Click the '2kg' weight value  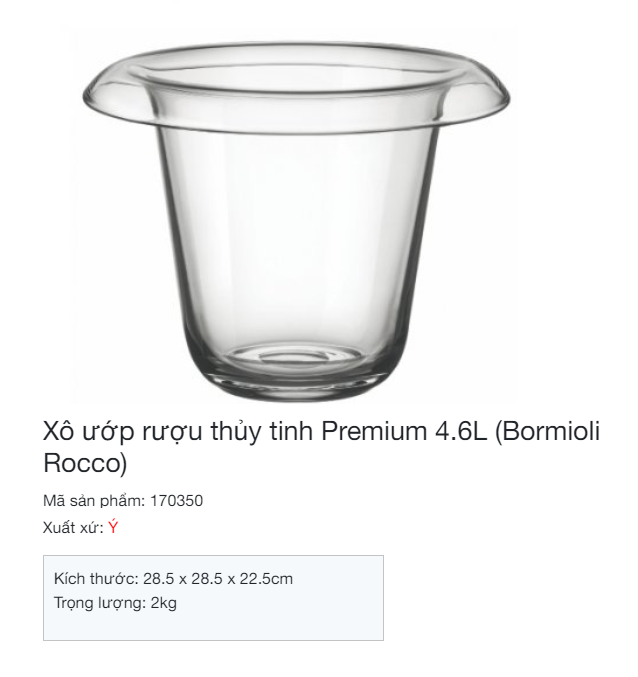tap(164, 602)
